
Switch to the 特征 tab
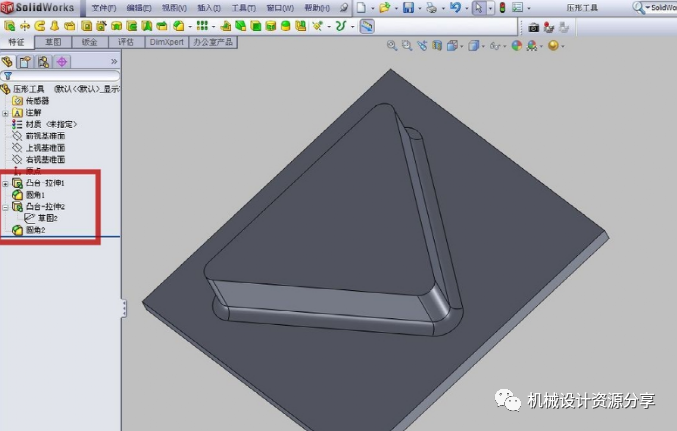point(16,42)
